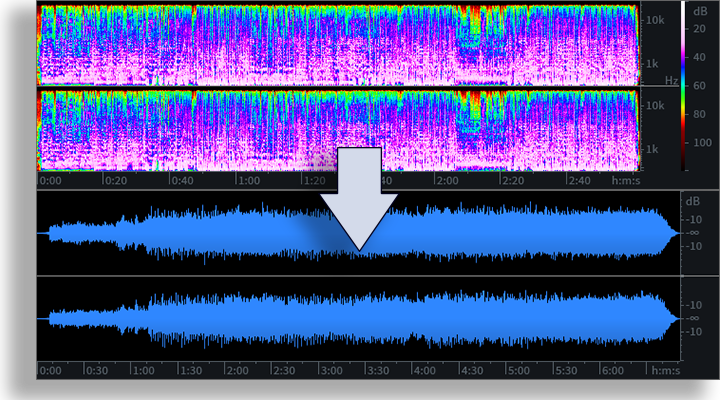Click the spectrogram h:m:s time unit label
The height and width of the screenshot is (400, 720).
point(626,180)
